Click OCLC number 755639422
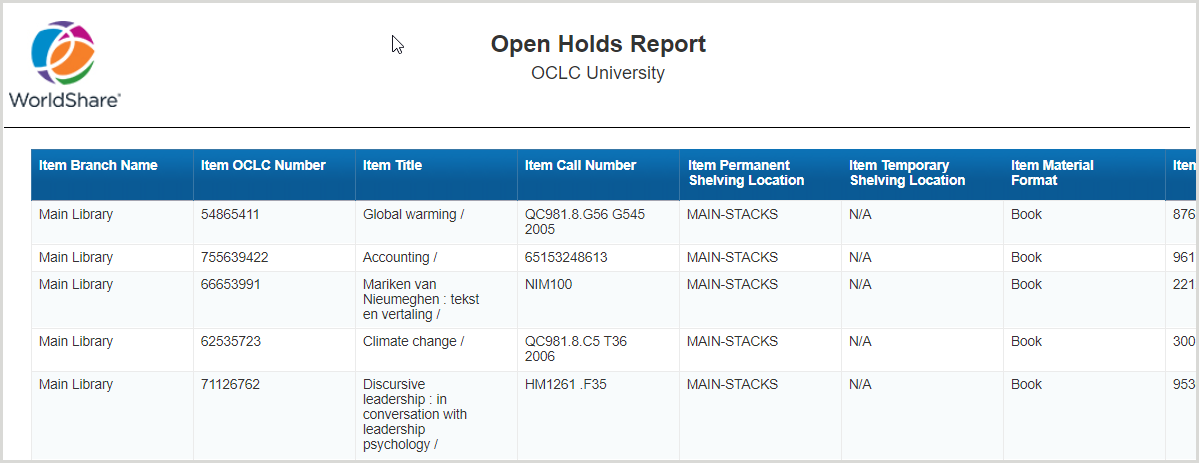1199x463 pixels. coord(235,257)
